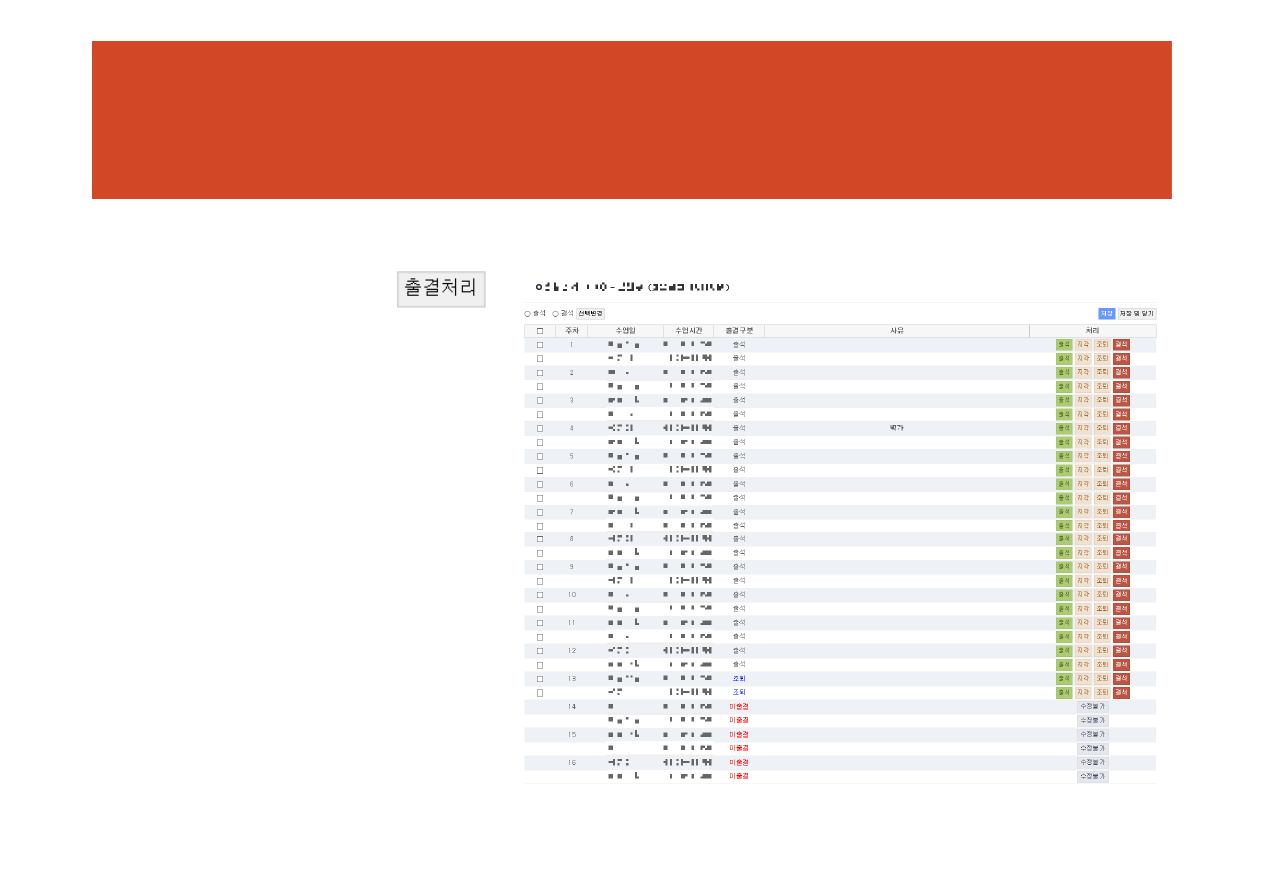Check the first row checkbox for week 1
The width and height of the screenshot is (1263, 893).
(x=540, y=345)
